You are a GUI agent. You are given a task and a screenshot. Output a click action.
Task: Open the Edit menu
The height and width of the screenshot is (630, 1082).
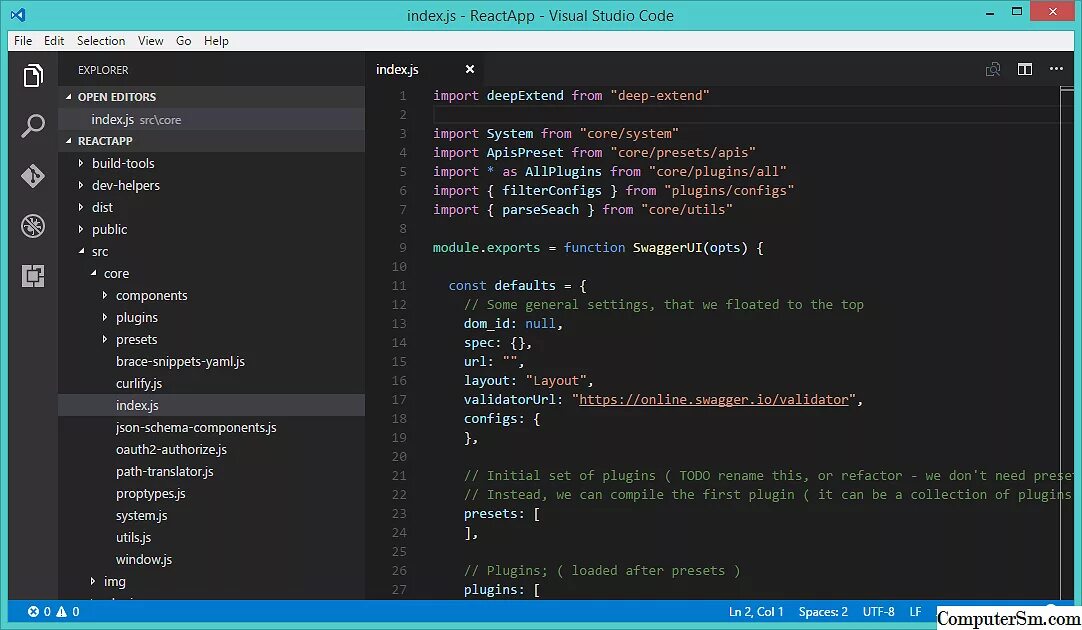click(54, 41)
